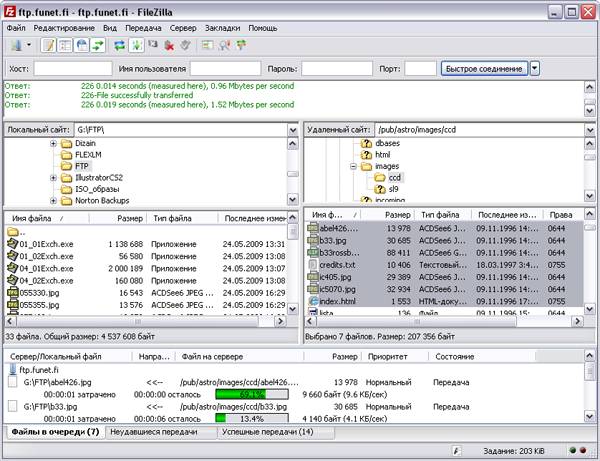600x461 pixels.
Task: Open the Файл menu
Action: click(x=16, y=28)
